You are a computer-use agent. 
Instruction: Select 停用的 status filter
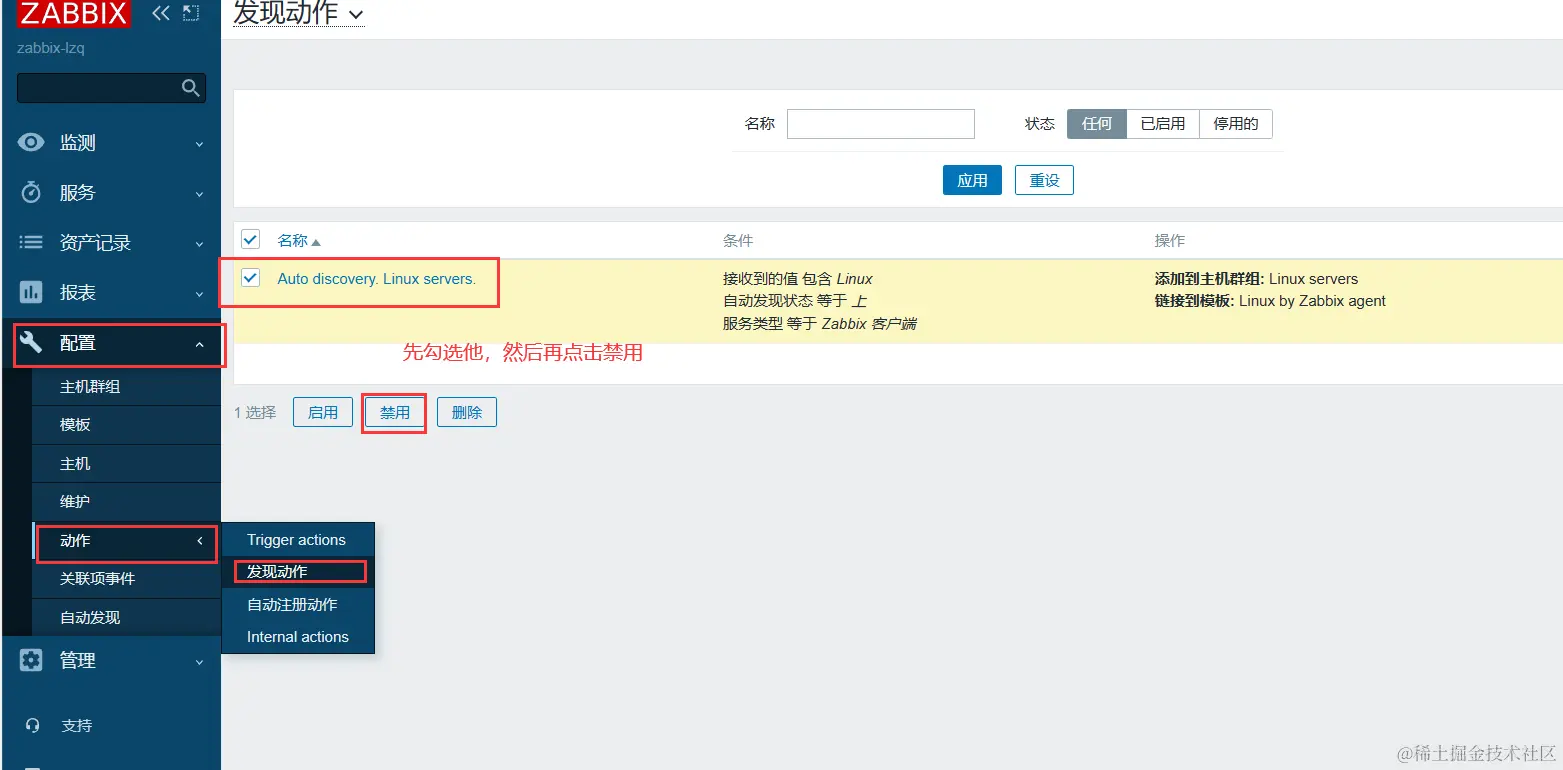click(x=1236, y=124)
